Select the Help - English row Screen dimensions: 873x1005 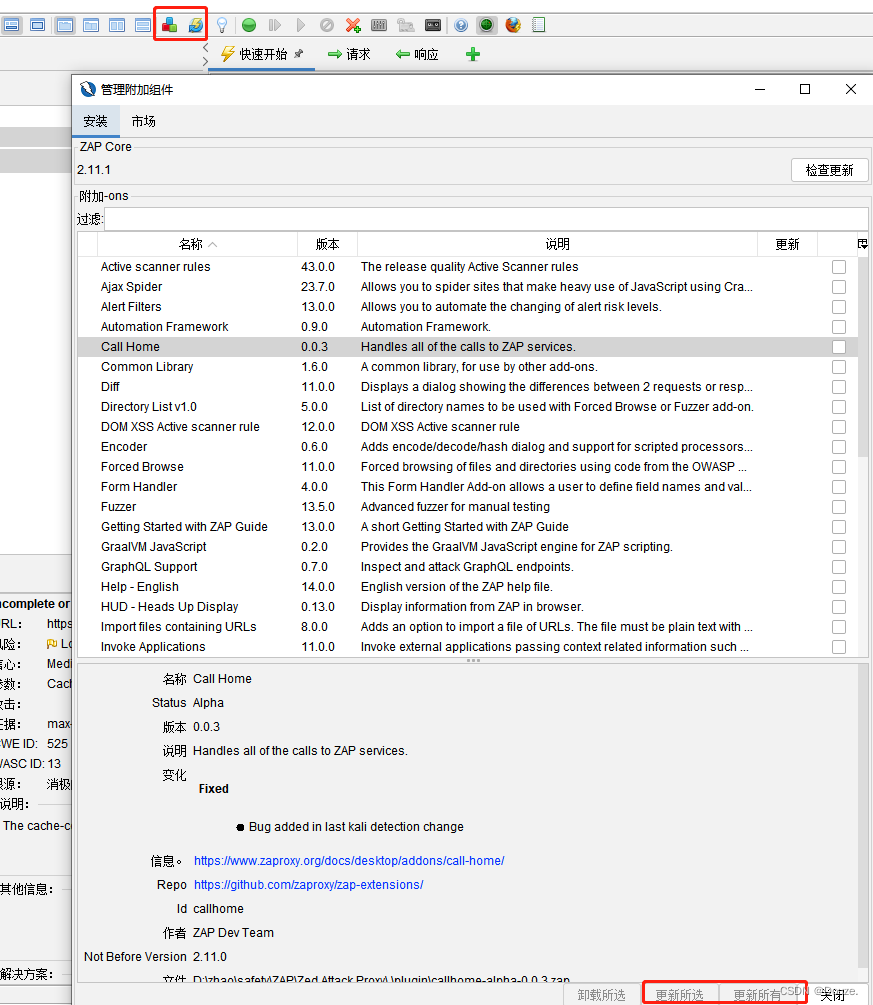coord(468,586)
